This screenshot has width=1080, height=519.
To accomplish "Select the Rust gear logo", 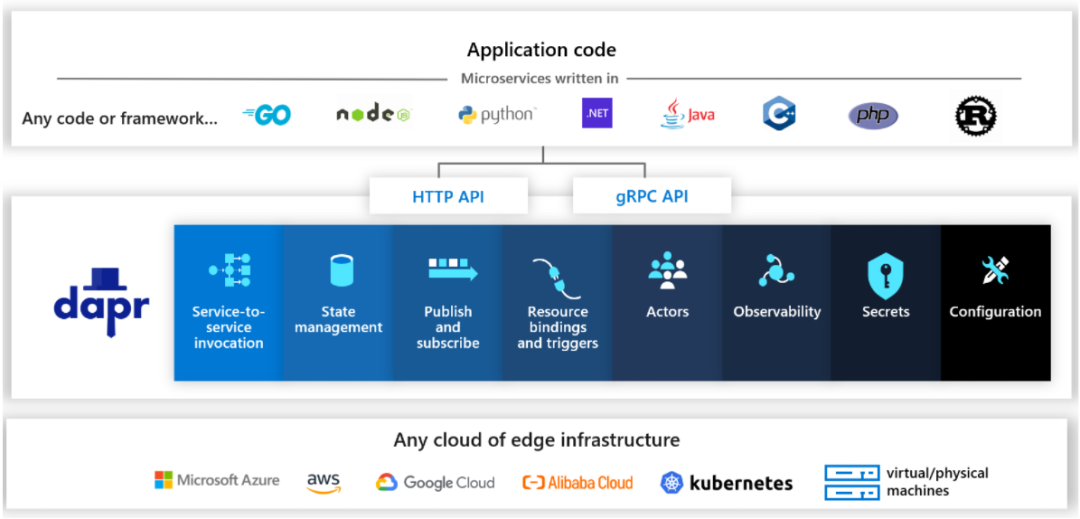I will click(976, 115).
